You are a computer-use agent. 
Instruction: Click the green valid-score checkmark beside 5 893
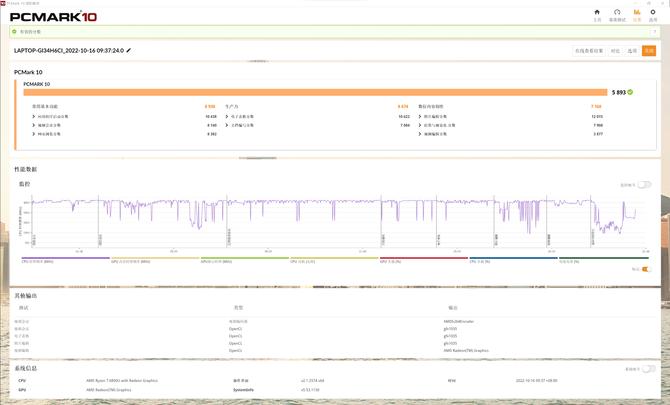coord(632,92)
